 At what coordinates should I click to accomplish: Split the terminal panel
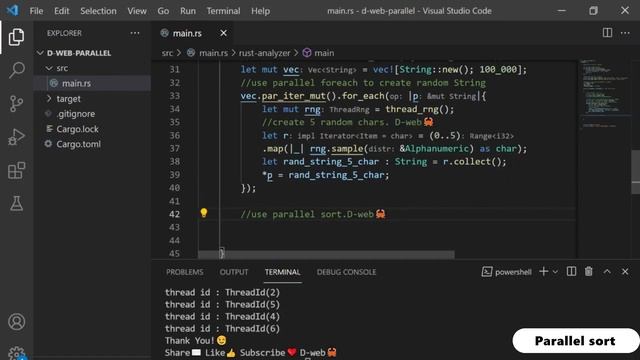[571, 271]
